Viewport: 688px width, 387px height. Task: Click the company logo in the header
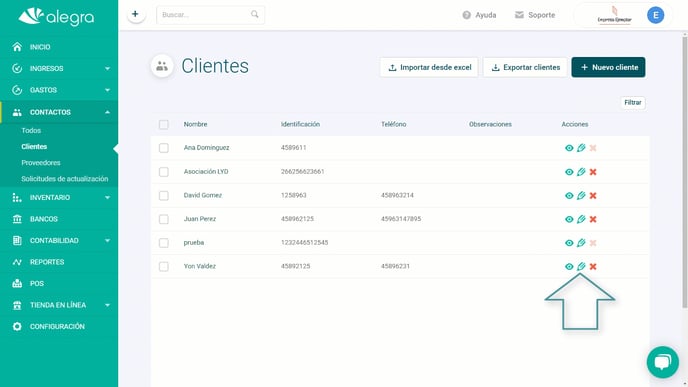[614, 15]
